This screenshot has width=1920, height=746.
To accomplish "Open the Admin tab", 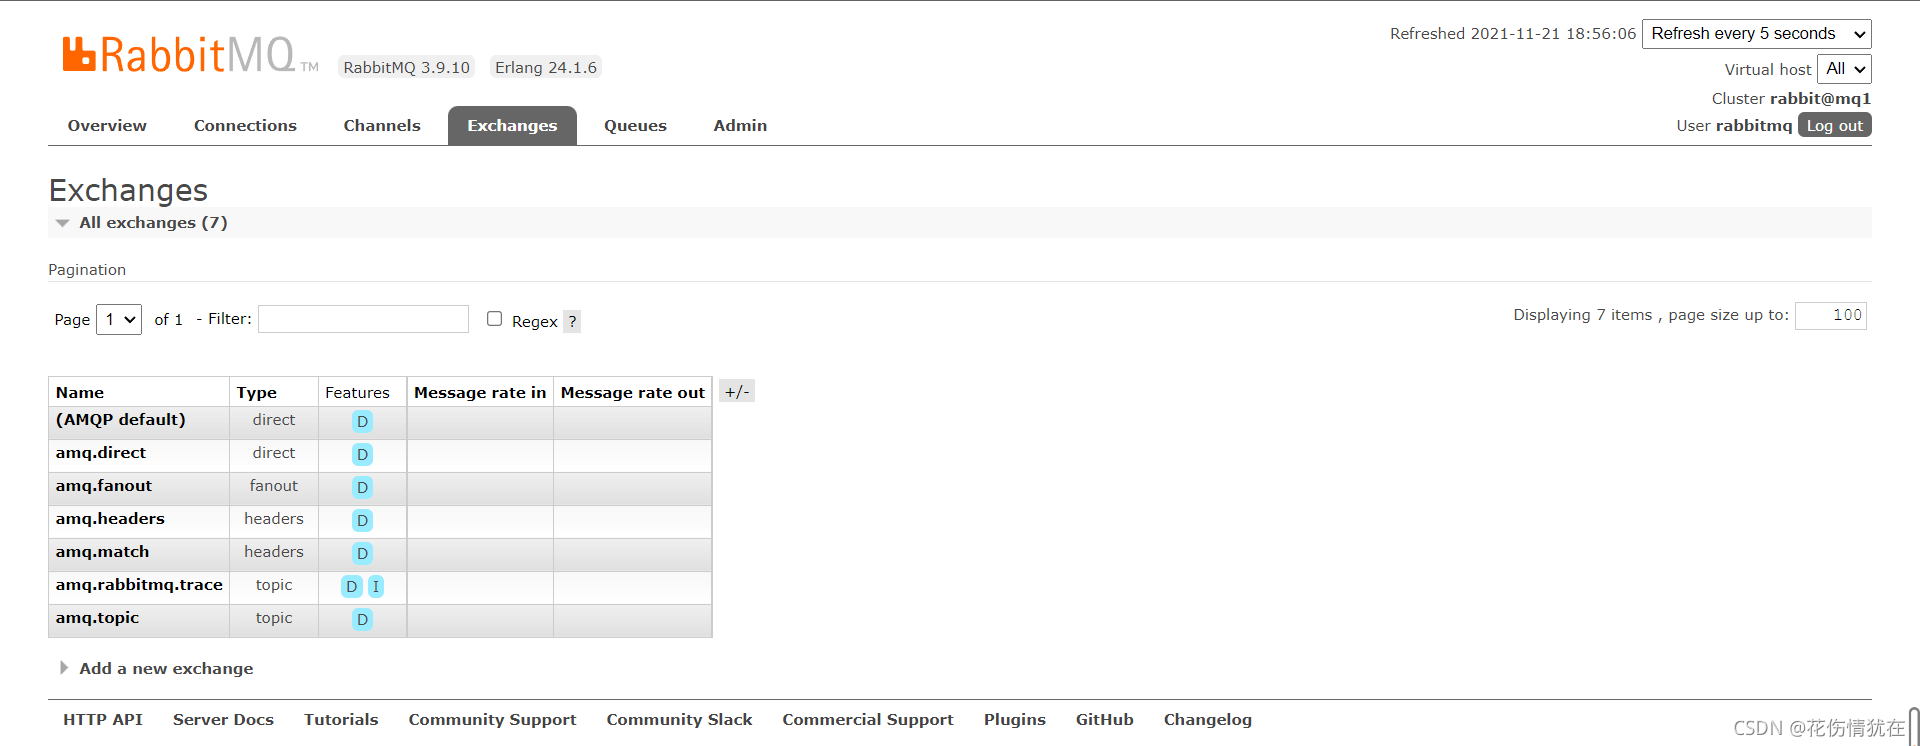I will click(740, 125).
